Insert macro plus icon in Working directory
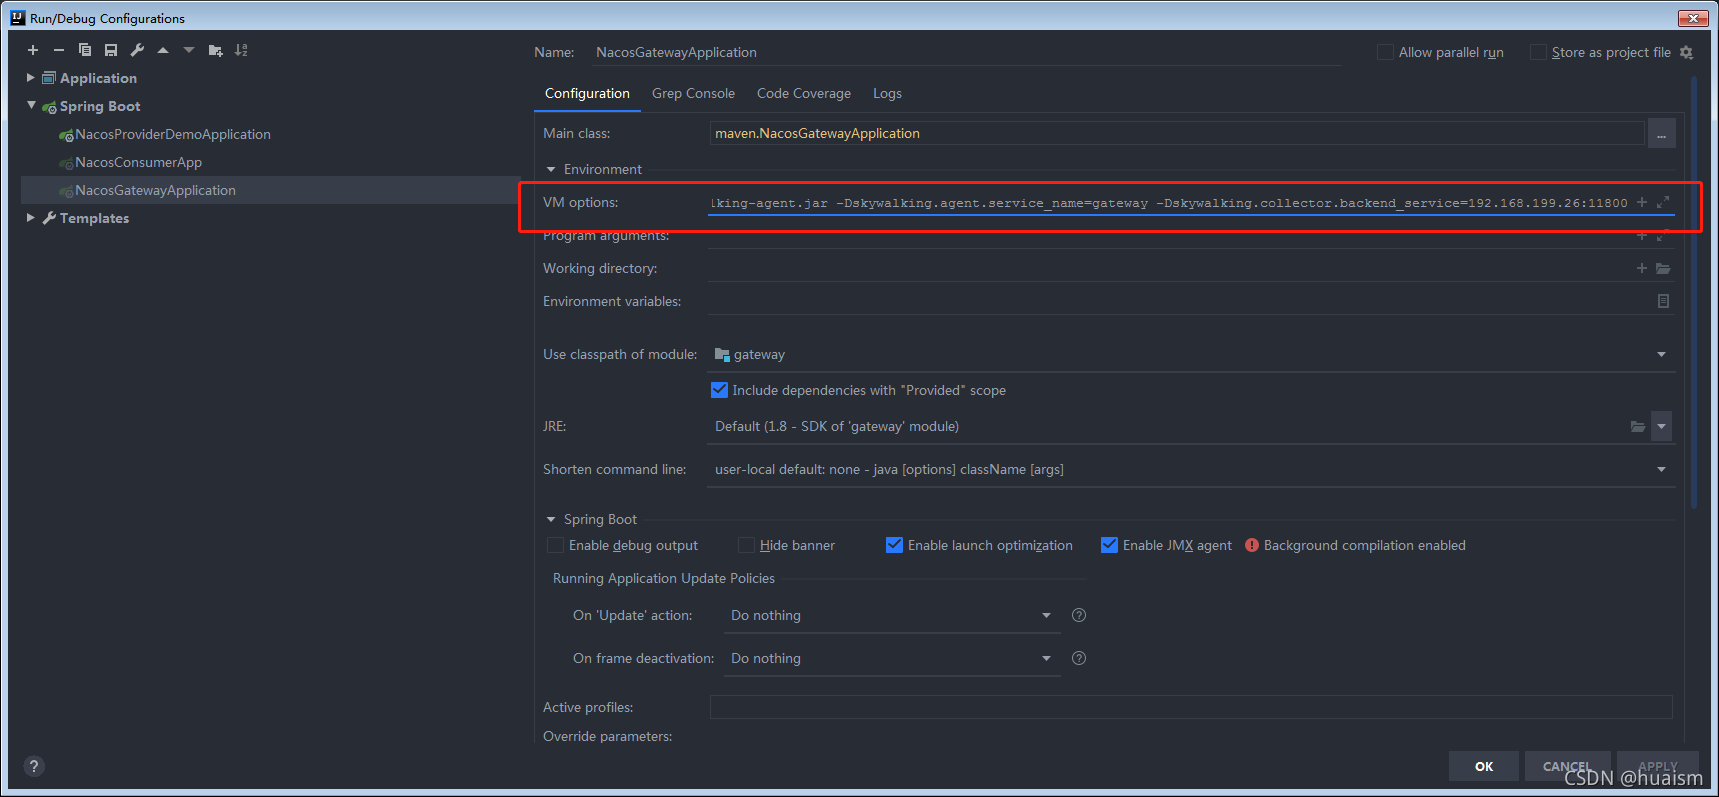Screen dimensions: 1719x797 (x=1642, y=268)
